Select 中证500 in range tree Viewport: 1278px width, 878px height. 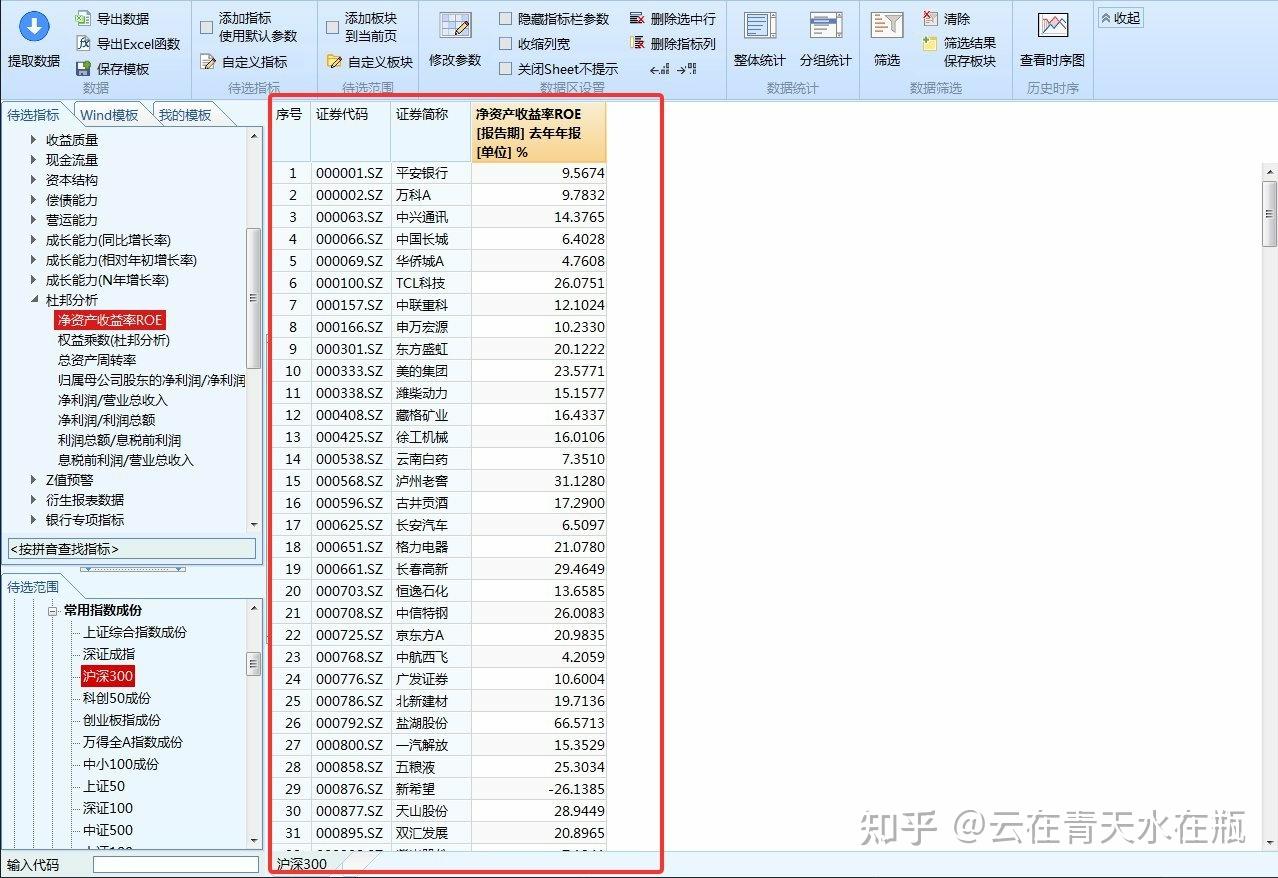coord(108,830)
